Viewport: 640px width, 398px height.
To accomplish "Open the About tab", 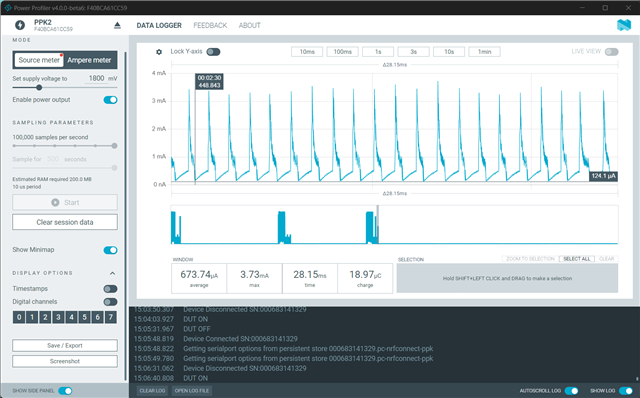I will click(249, 25).
